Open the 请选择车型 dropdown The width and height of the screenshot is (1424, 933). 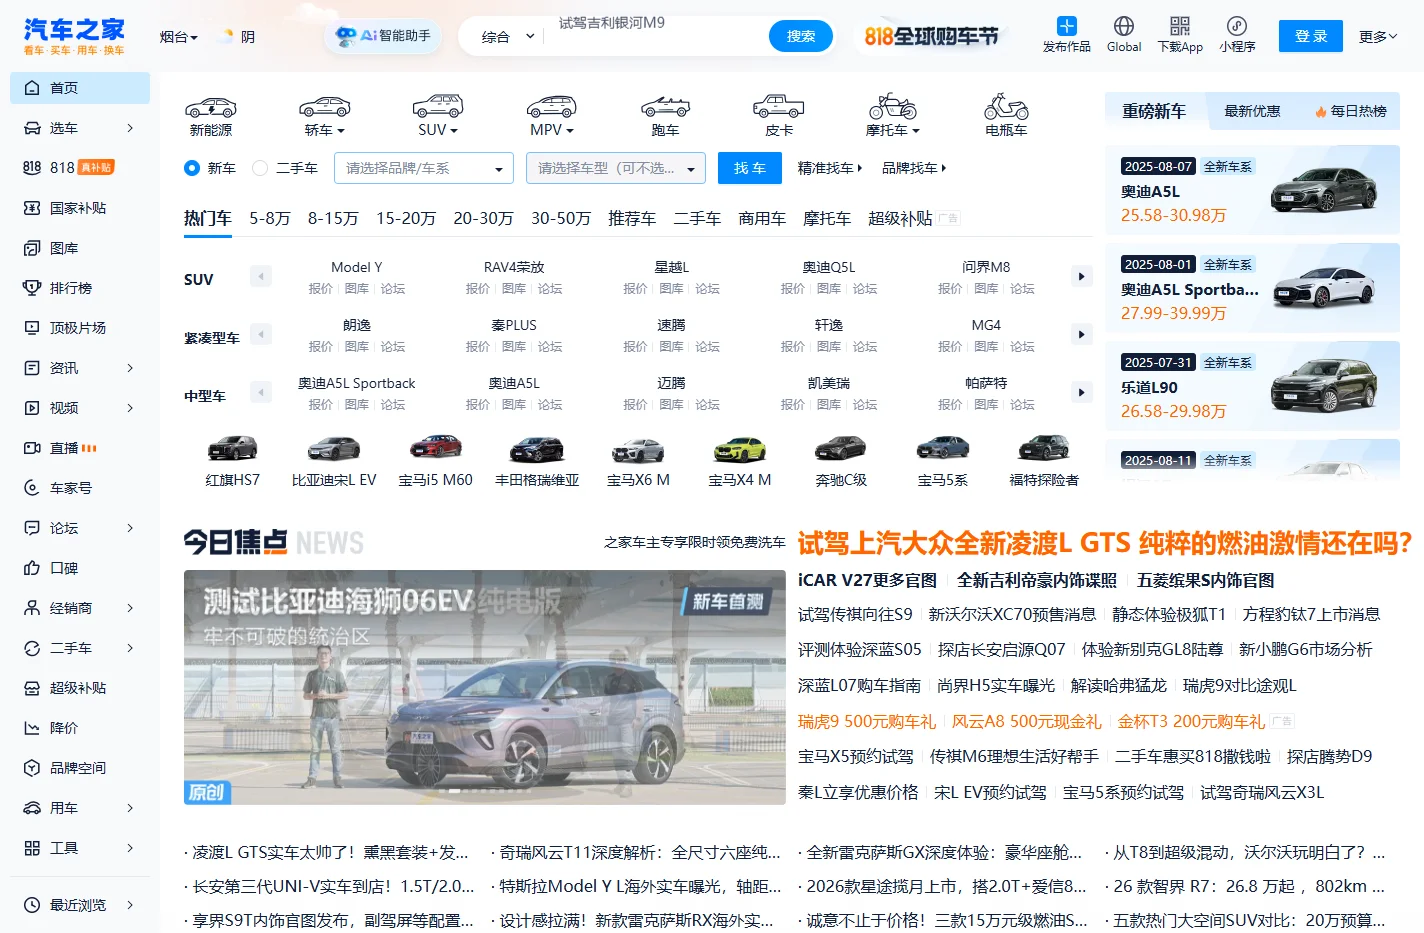[616, 168]
